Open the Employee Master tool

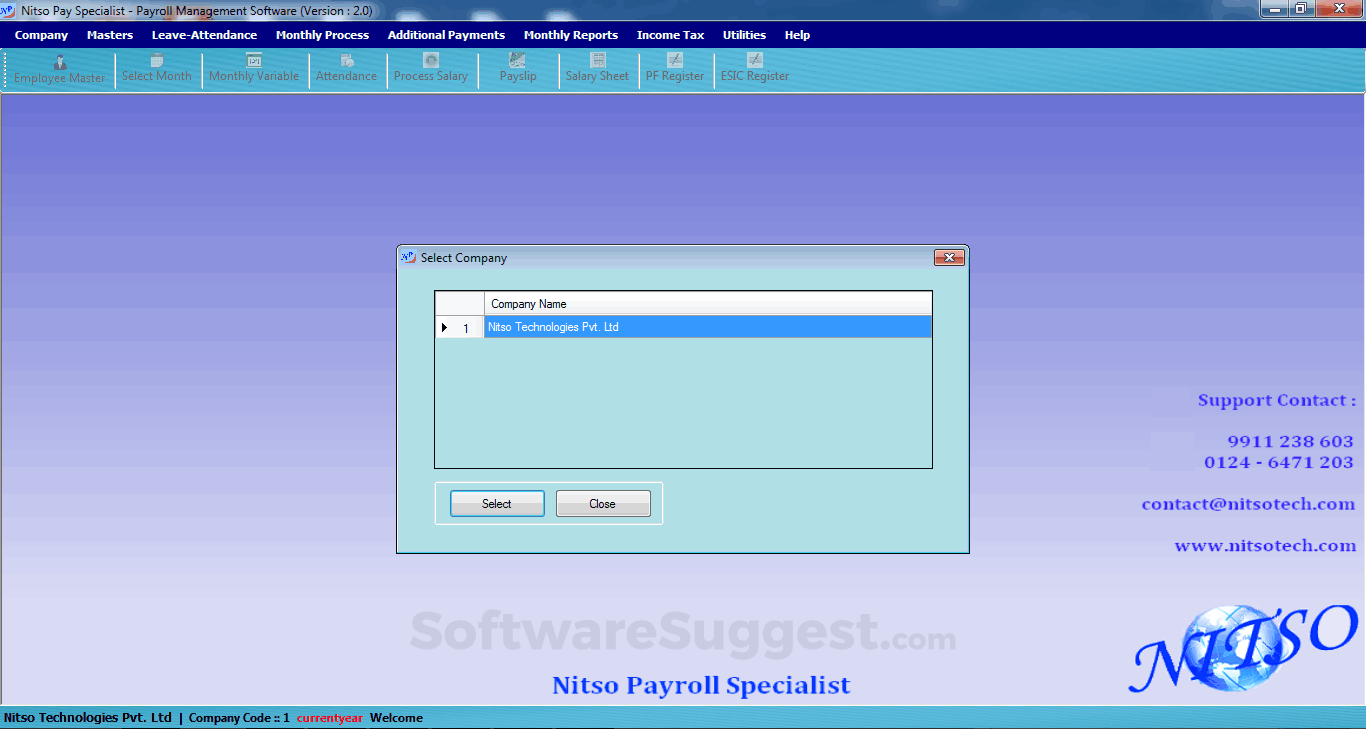[59, 68]
